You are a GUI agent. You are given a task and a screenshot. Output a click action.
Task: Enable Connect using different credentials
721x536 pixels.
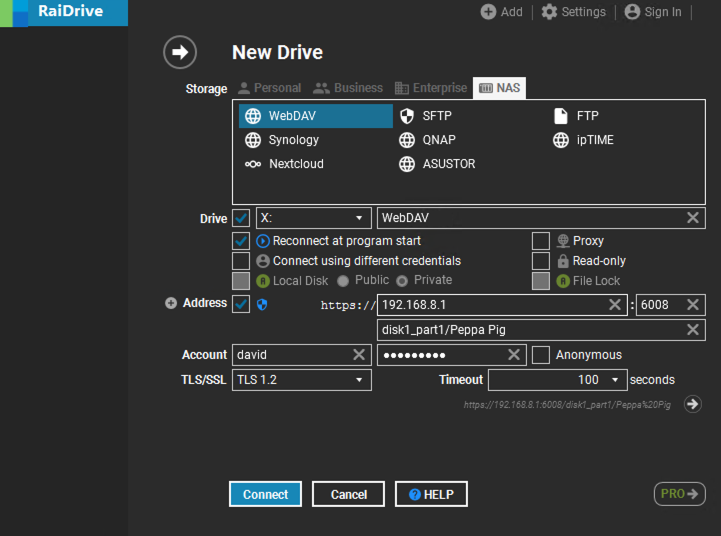pos(241,261)
